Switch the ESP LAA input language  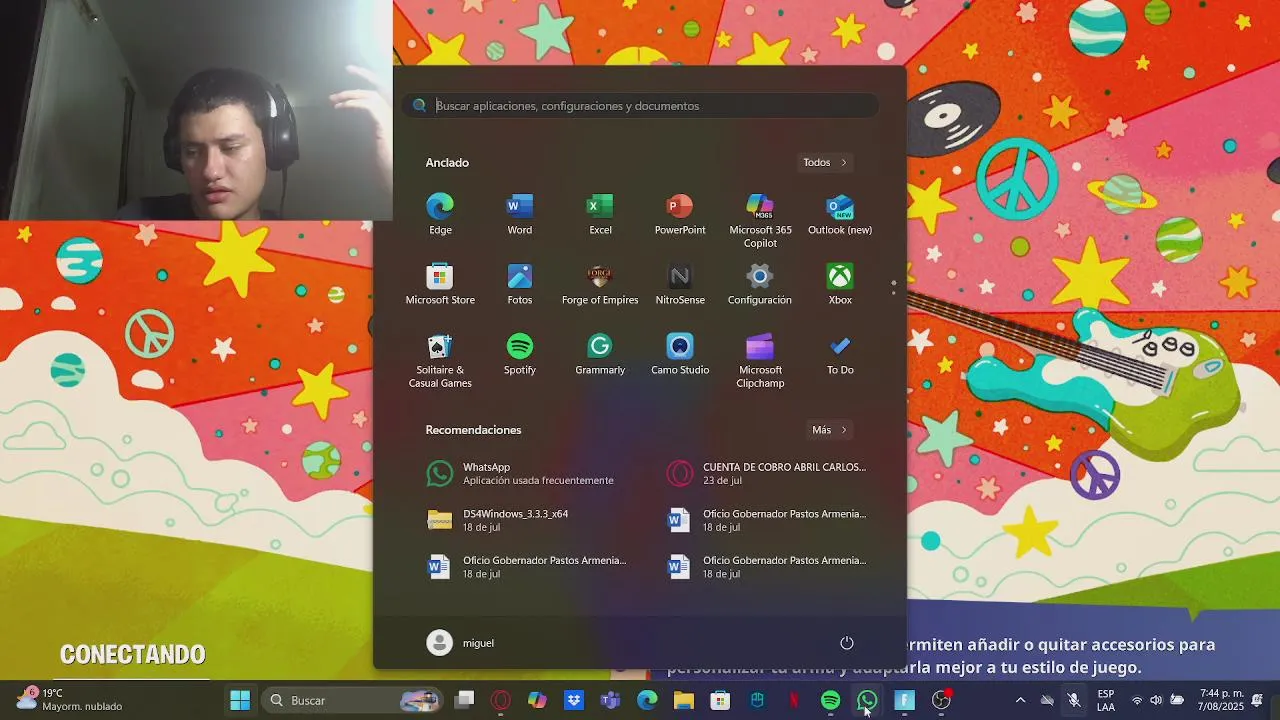click(1106, 700)
